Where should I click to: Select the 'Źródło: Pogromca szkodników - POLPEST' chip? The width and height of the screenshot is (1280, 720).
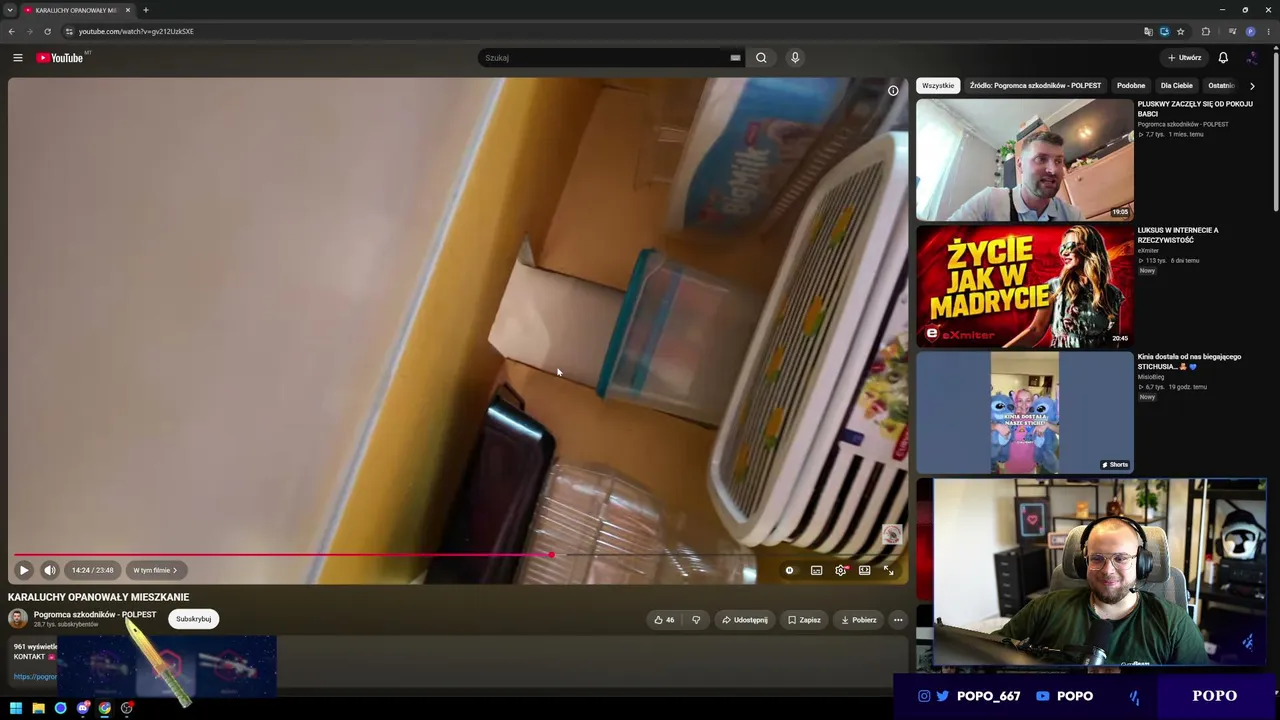tap(1035, 86)
